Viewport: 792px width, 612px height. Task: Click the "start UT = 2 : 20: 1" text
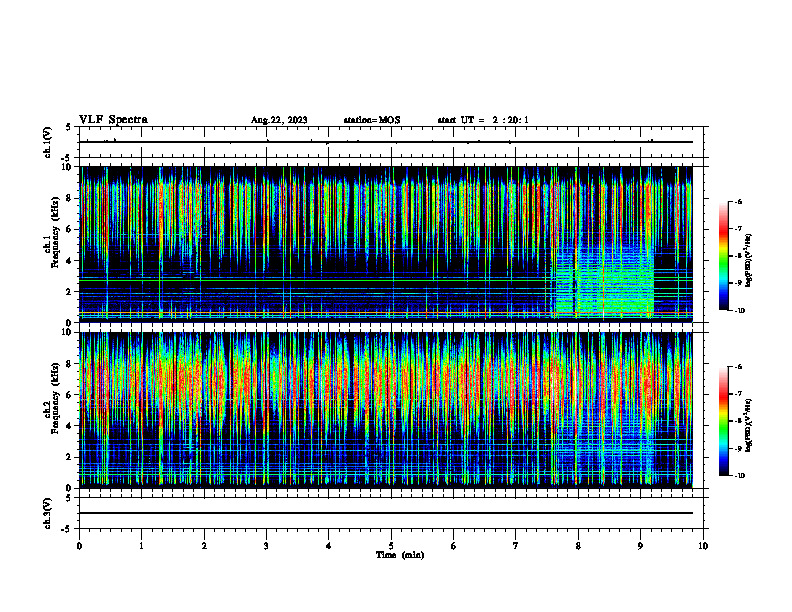(x=483, y=120)
